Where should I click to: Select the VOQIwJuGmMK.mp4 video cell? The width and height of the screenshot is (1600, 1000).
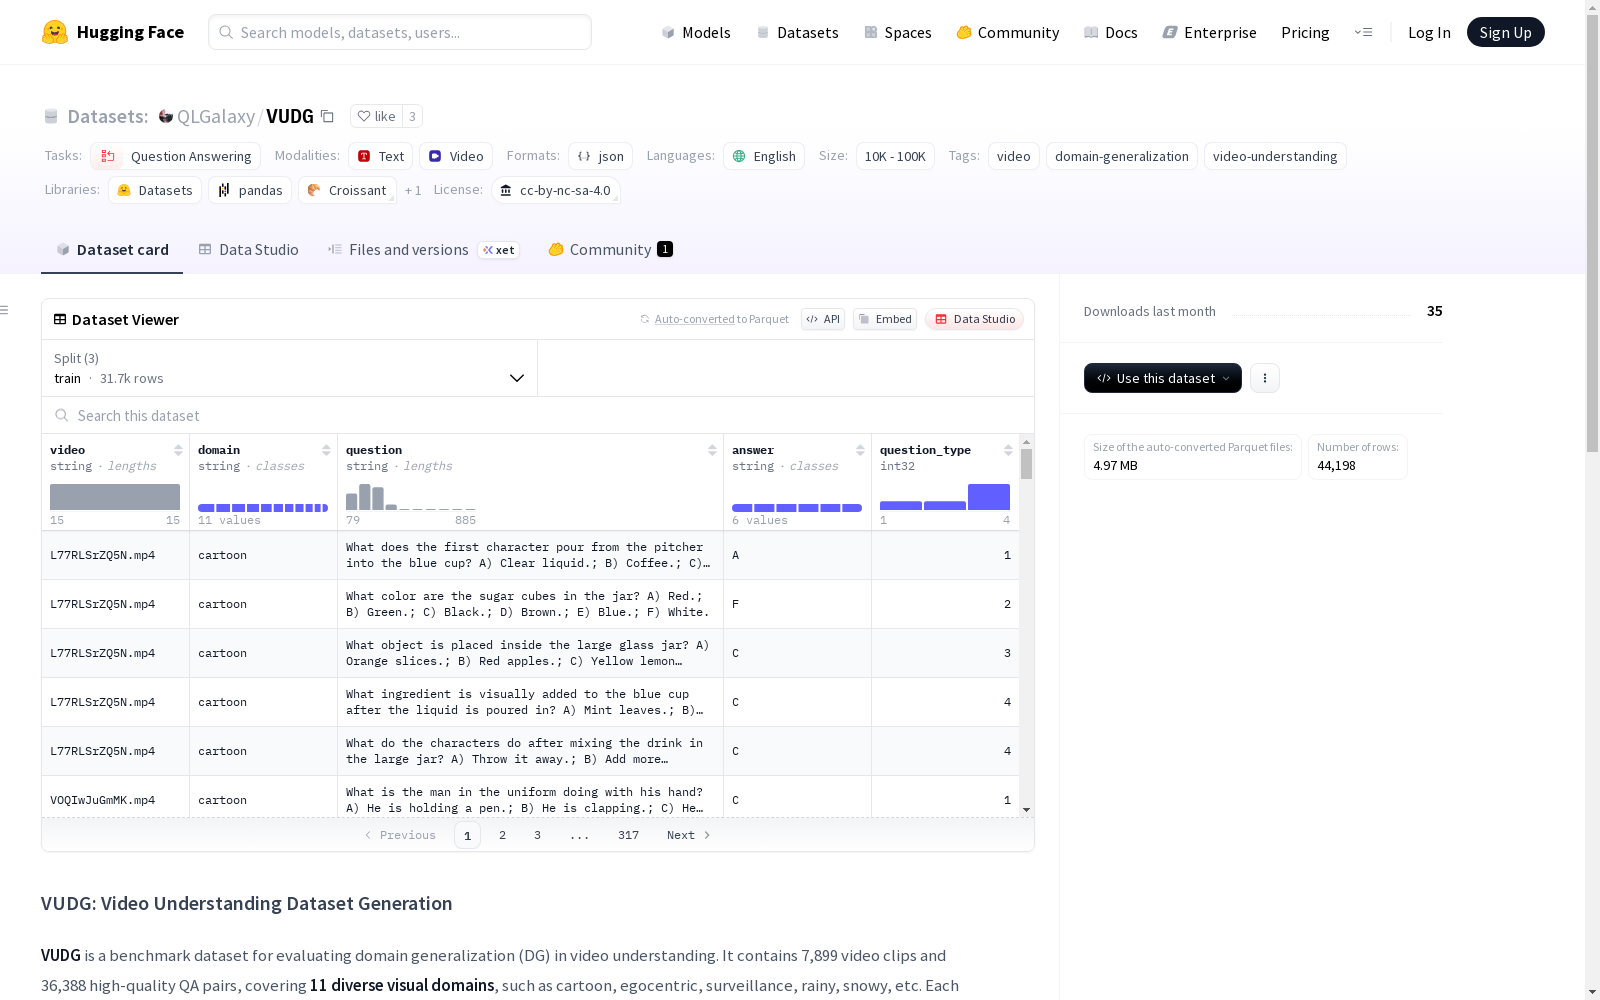(116, 800)
